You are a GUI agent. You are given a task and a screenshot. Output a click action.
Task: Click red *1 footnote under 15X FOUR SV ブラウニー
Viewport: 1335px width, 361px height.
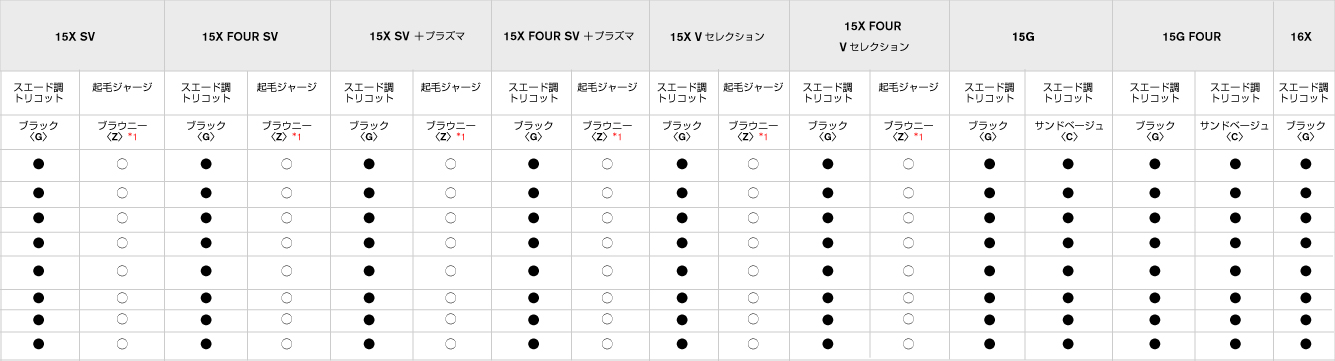coord(296,135)
